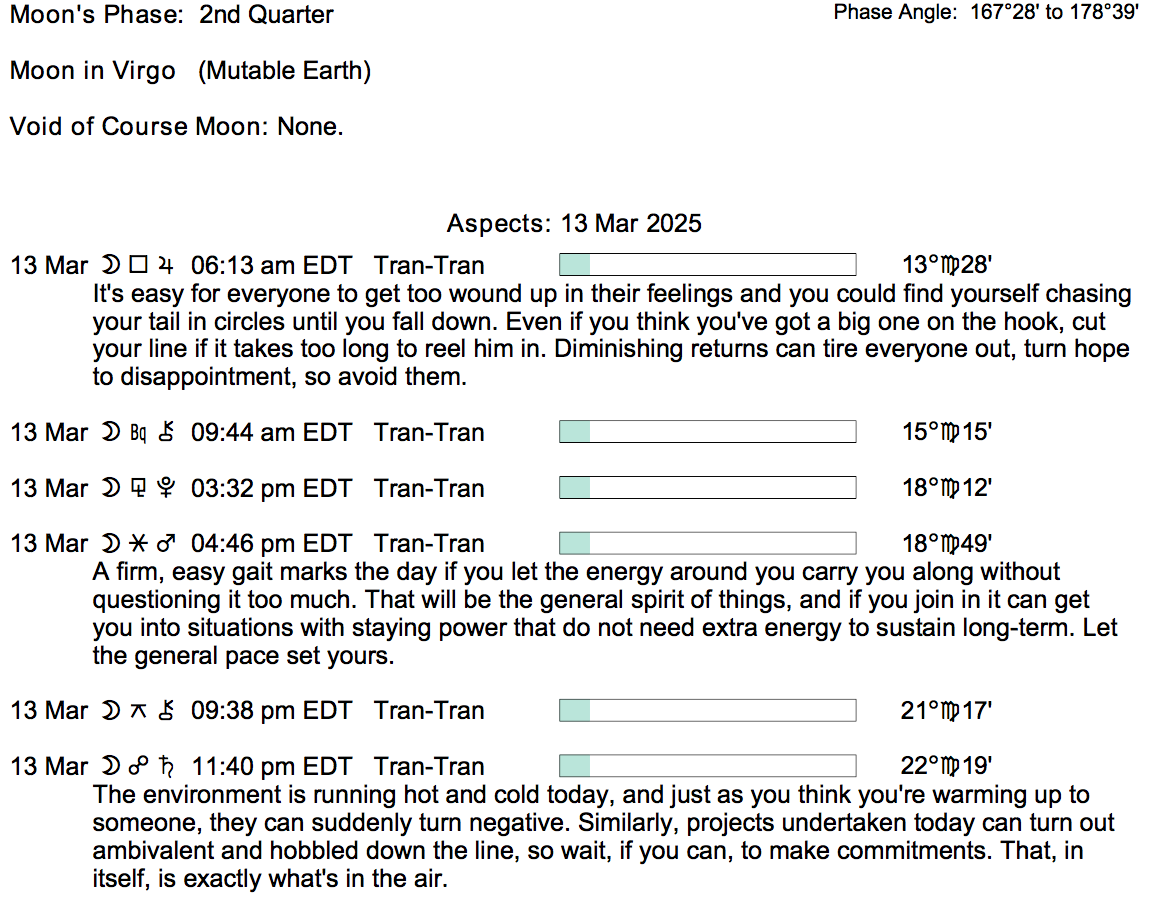Click the "Void of Course Moon: None." line
Screen dimensions: 1154x906
click(177, 127)
